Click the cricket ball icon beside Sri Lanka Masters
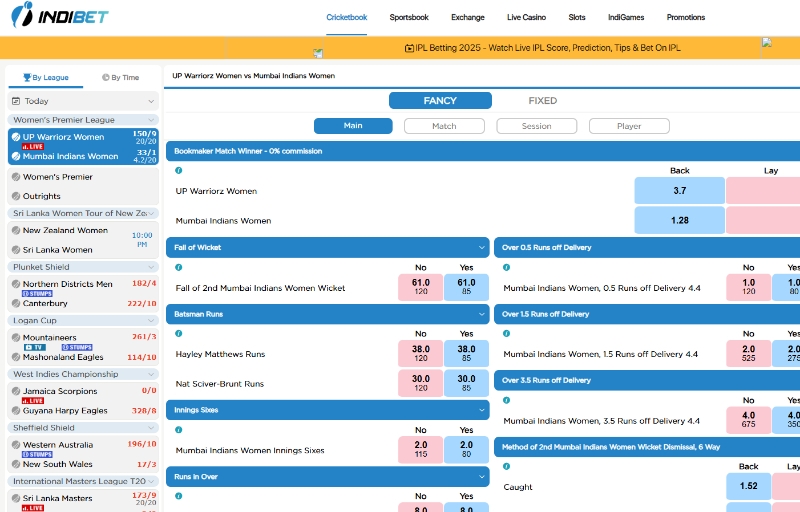The height and width of the screenshot is (512, 800). click(x=16, y=498)
